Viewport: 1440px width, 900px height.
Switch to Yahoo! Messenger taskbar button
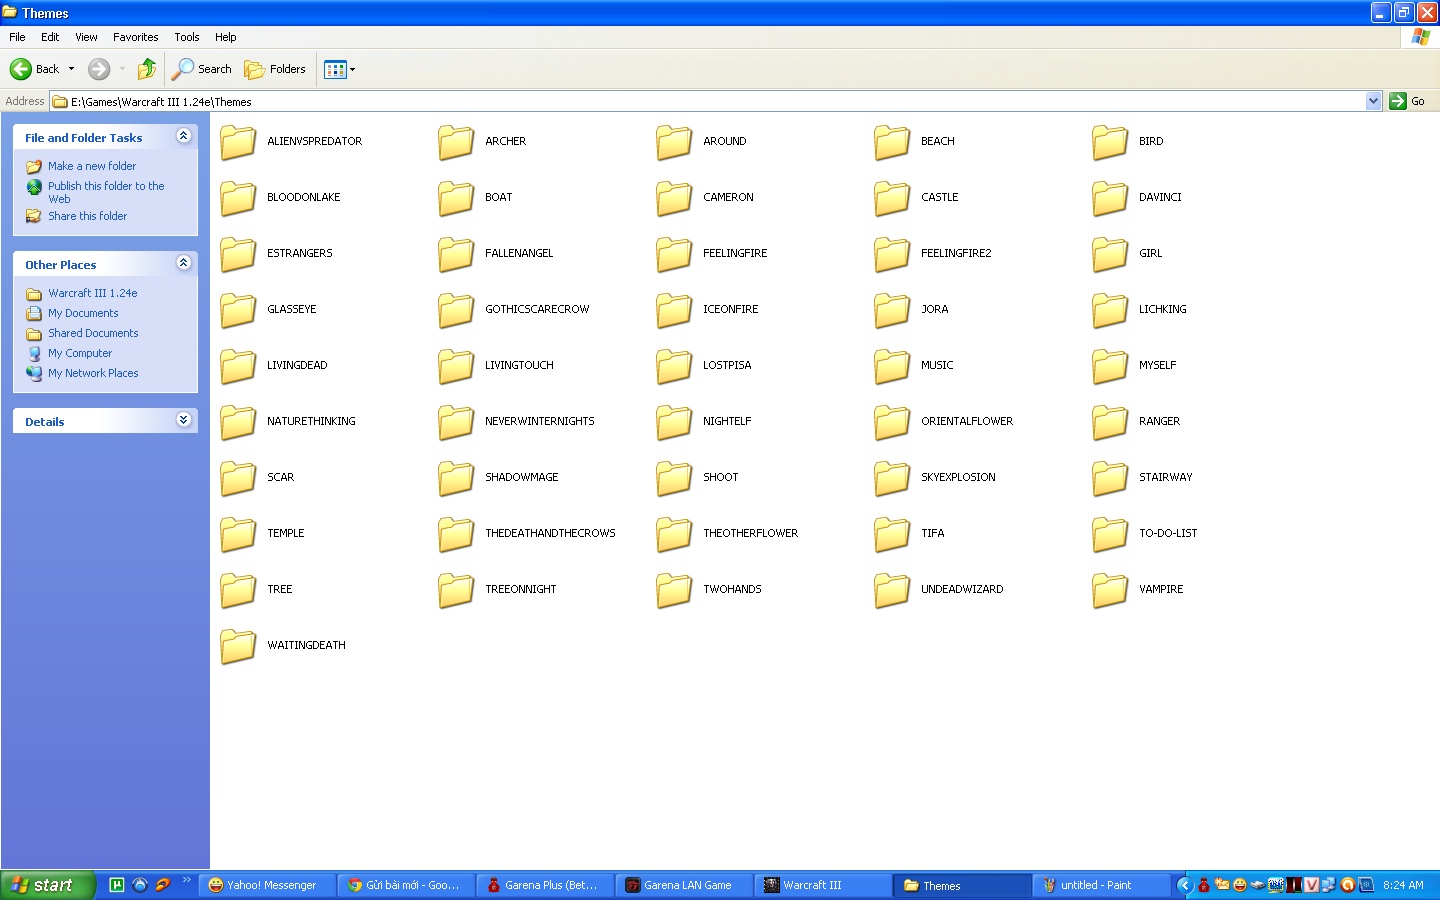[x=267, y=885]
